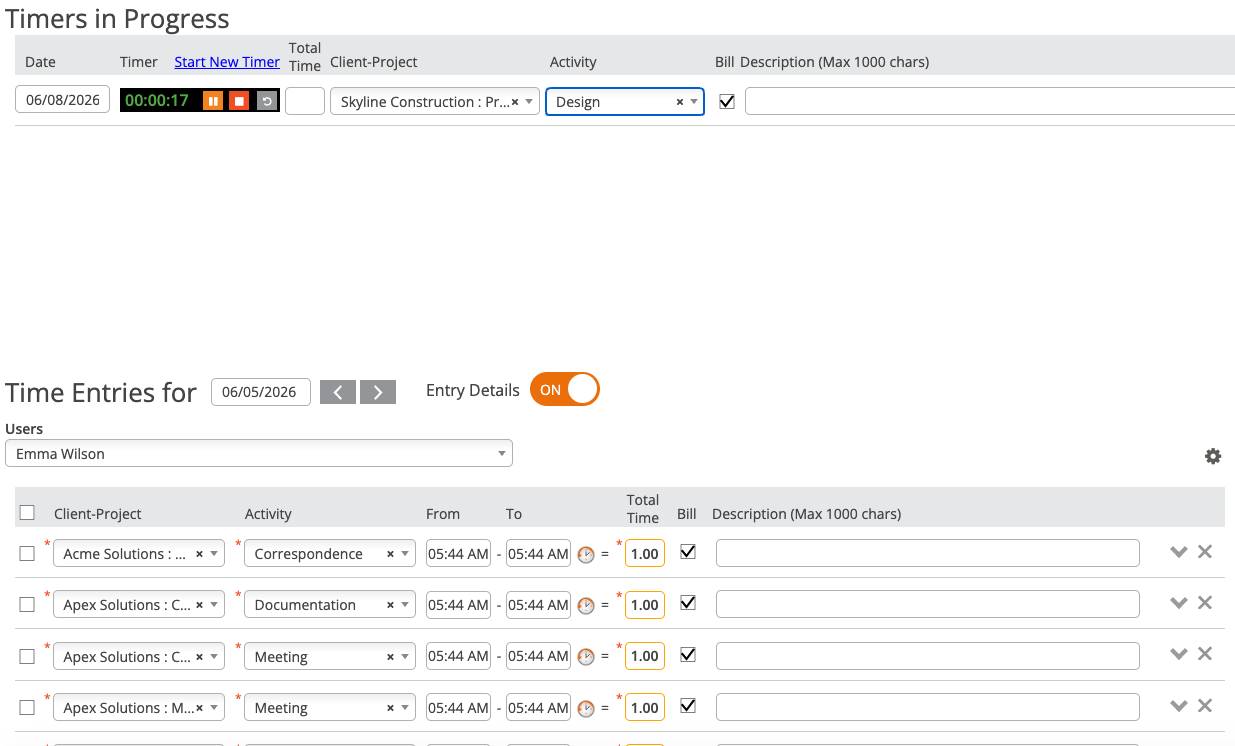Check the select-all entries checkbox in the header

click(x=27, y=513)
